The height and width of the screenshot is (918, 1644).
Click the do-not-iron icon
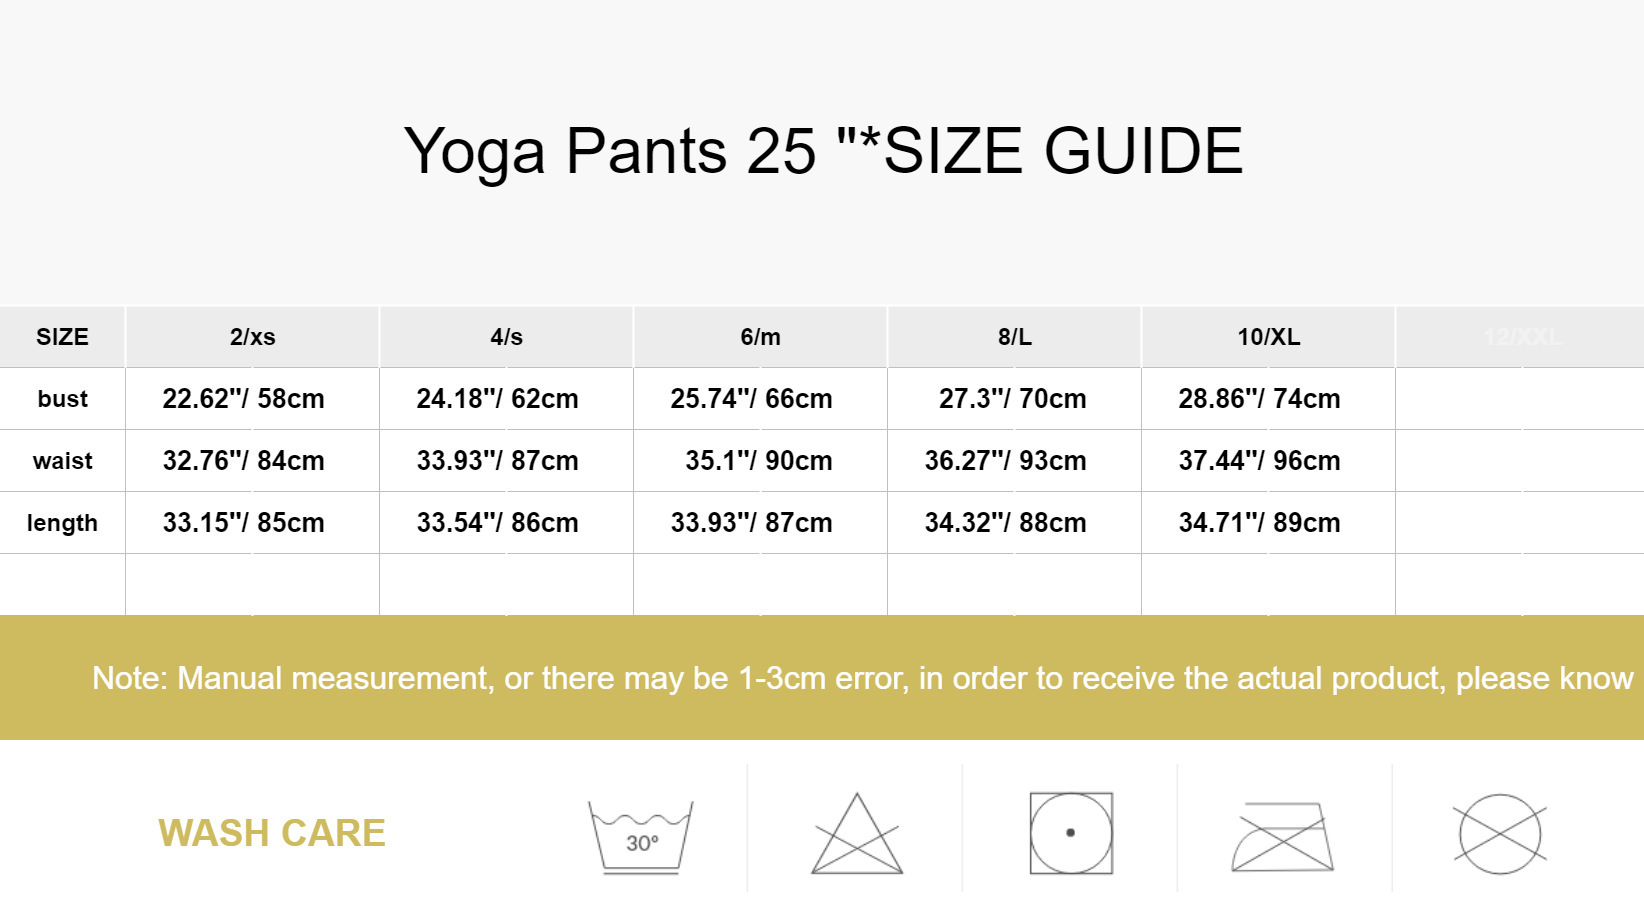pos(1283,836)
